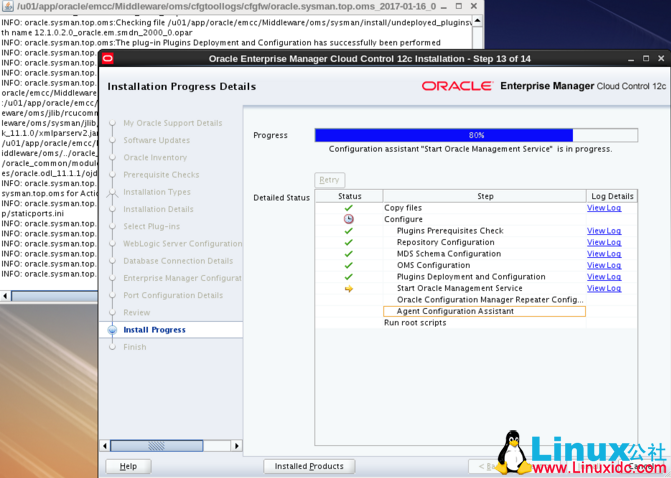The image size is (671, 478).
Task: Click the Retry button
Action: (330, 180)
